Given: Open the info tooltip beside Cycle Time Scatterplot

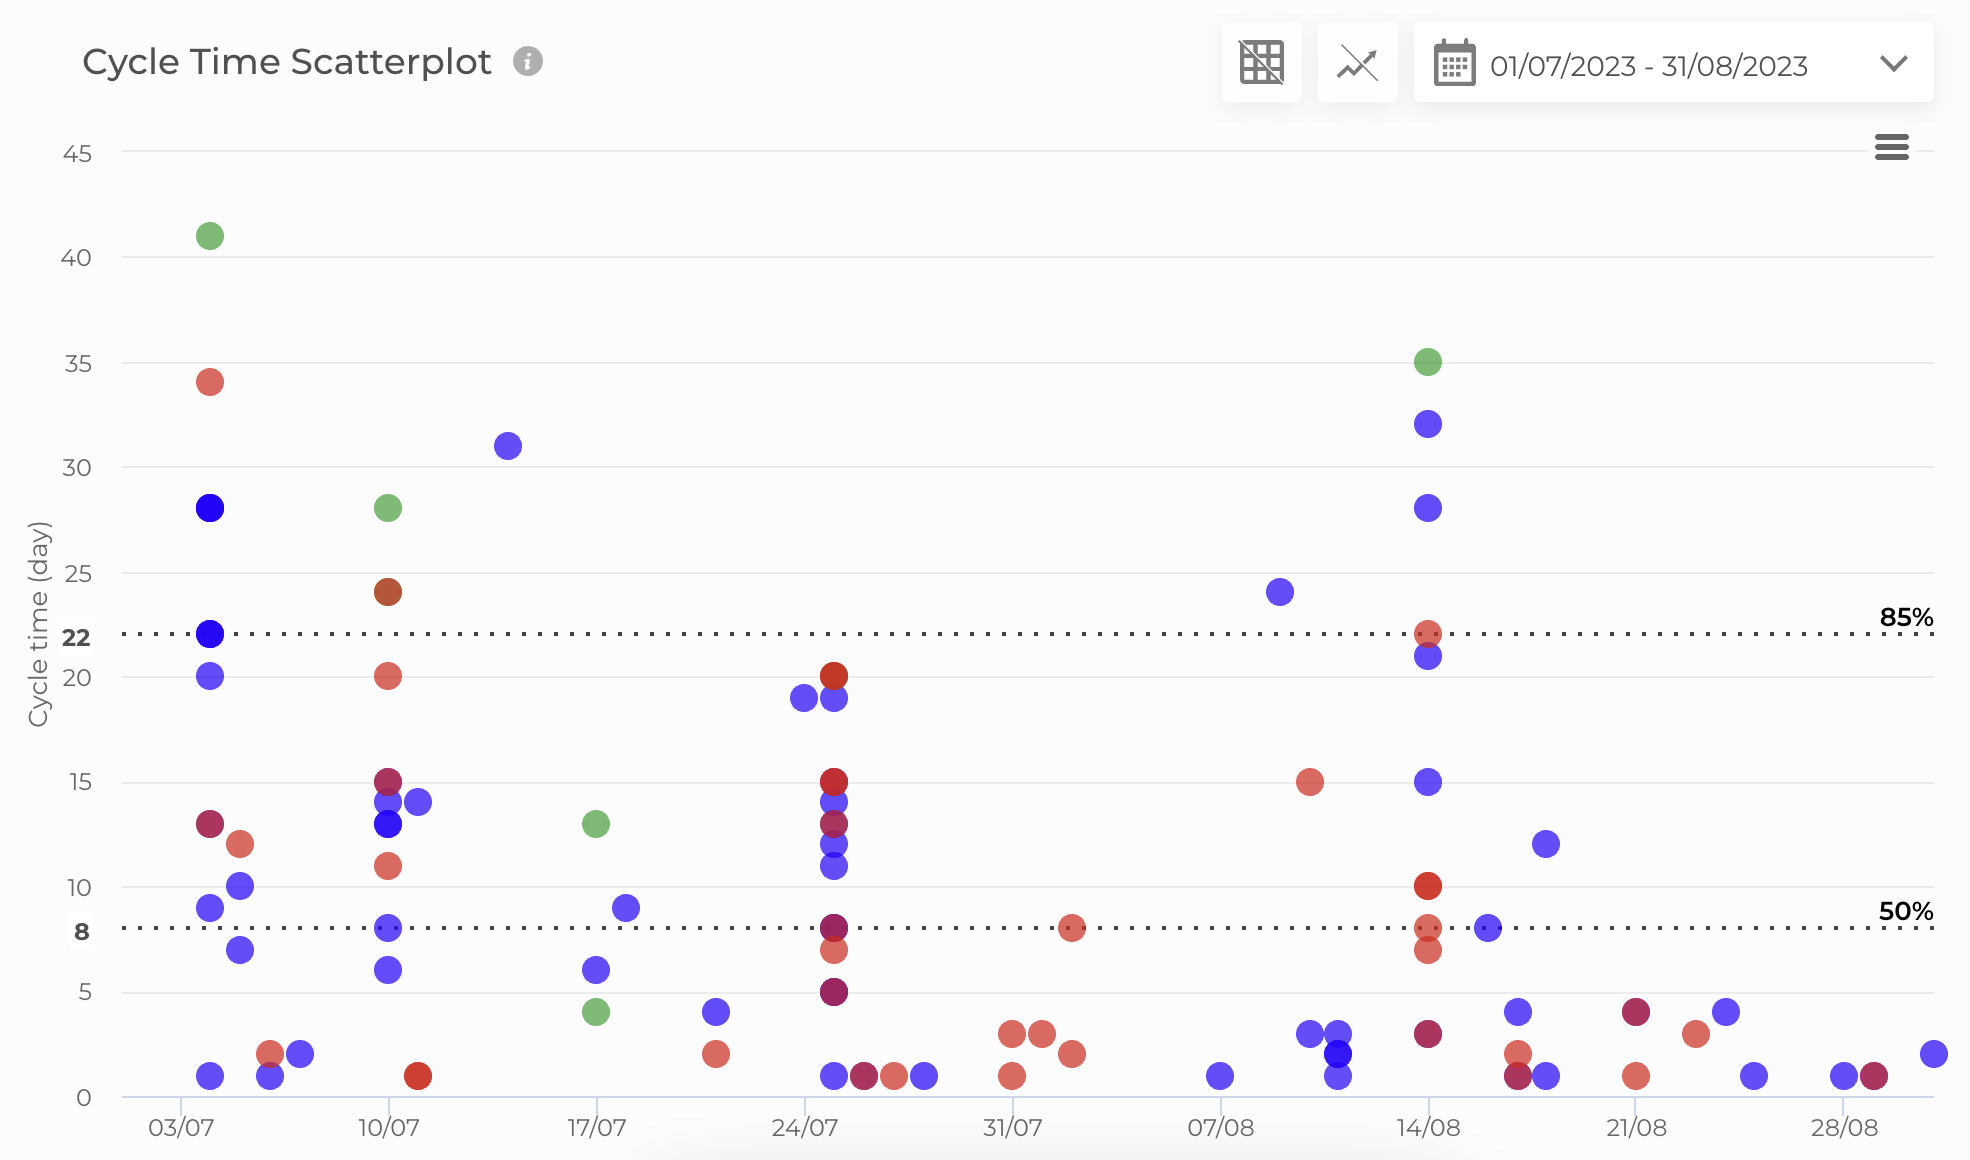Looking at the screenshot, I should click(527, 61).
